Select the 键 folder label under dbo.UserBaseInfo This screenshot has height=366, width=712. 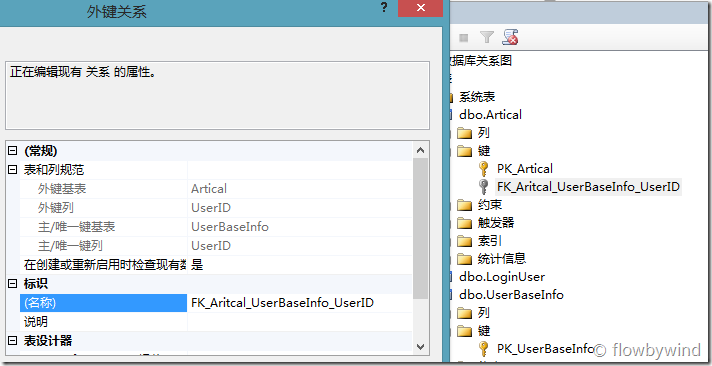coord(484,331)
